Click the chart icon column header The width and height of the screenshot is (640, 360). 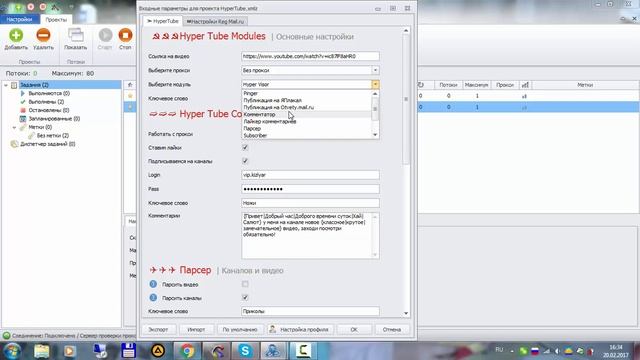click(525, 85)
